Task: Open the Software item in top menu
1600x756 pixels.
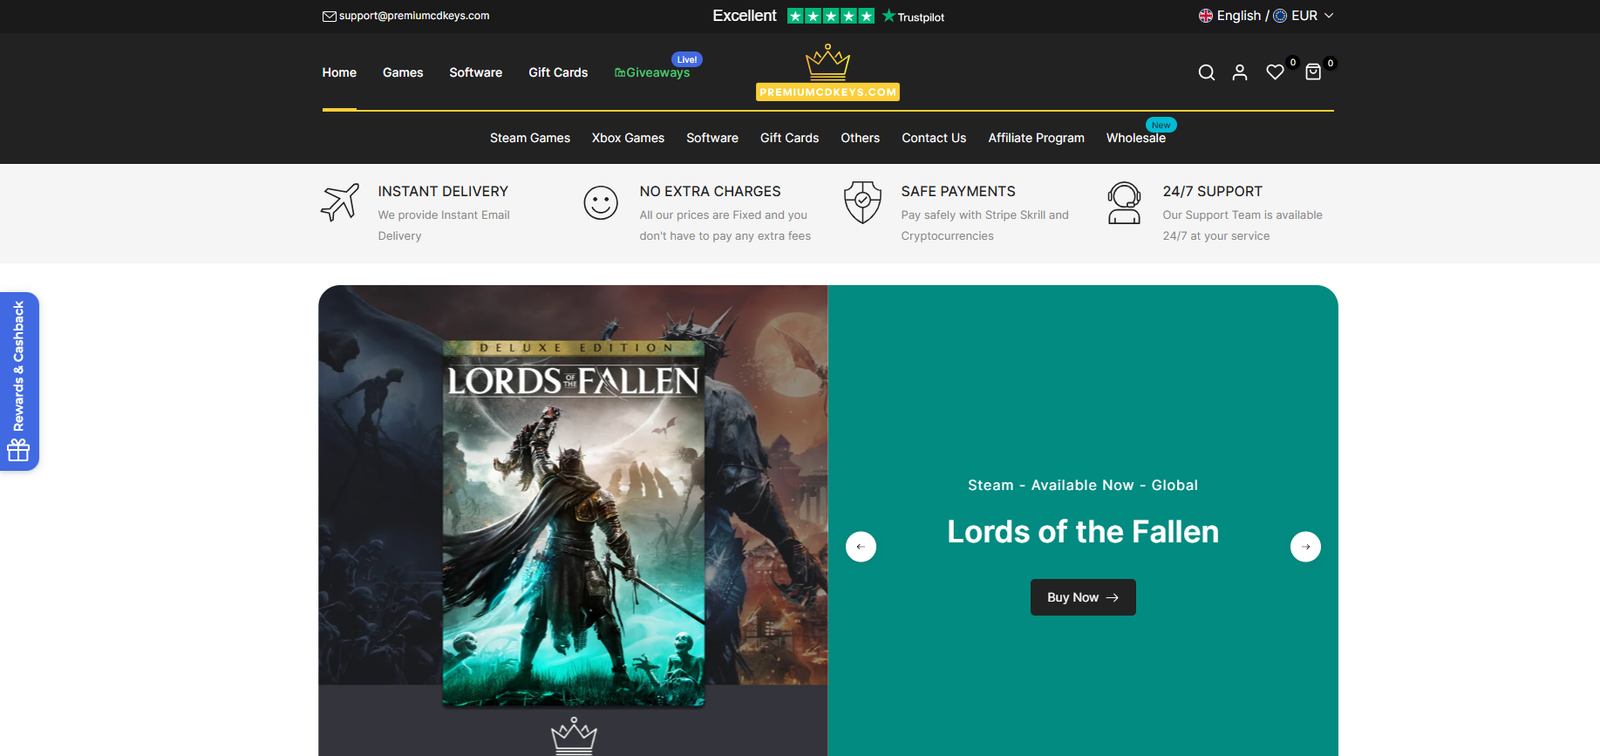Action: (476, 73)
